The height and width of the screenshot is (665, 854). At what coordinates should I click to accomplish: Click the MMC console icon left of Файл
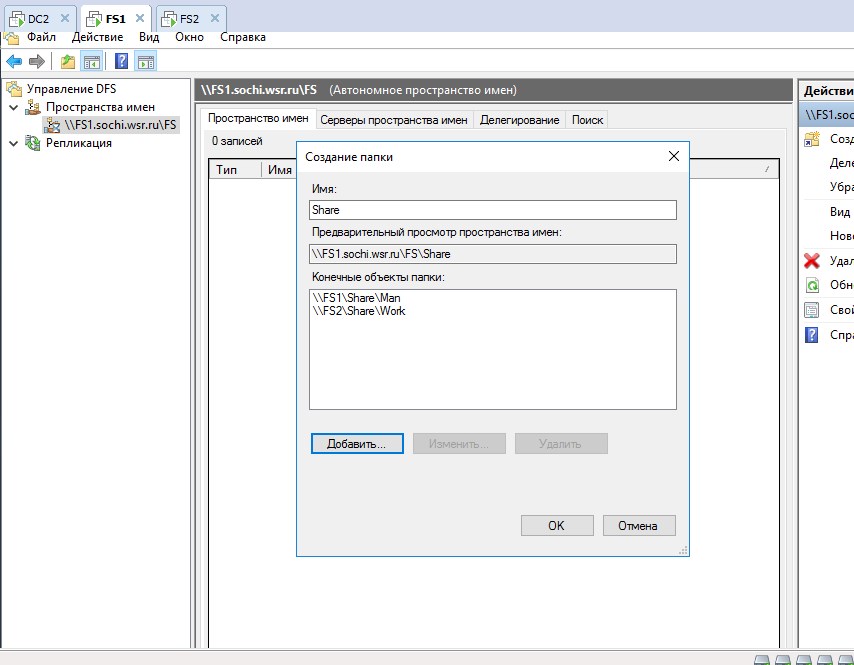(11, 38)
